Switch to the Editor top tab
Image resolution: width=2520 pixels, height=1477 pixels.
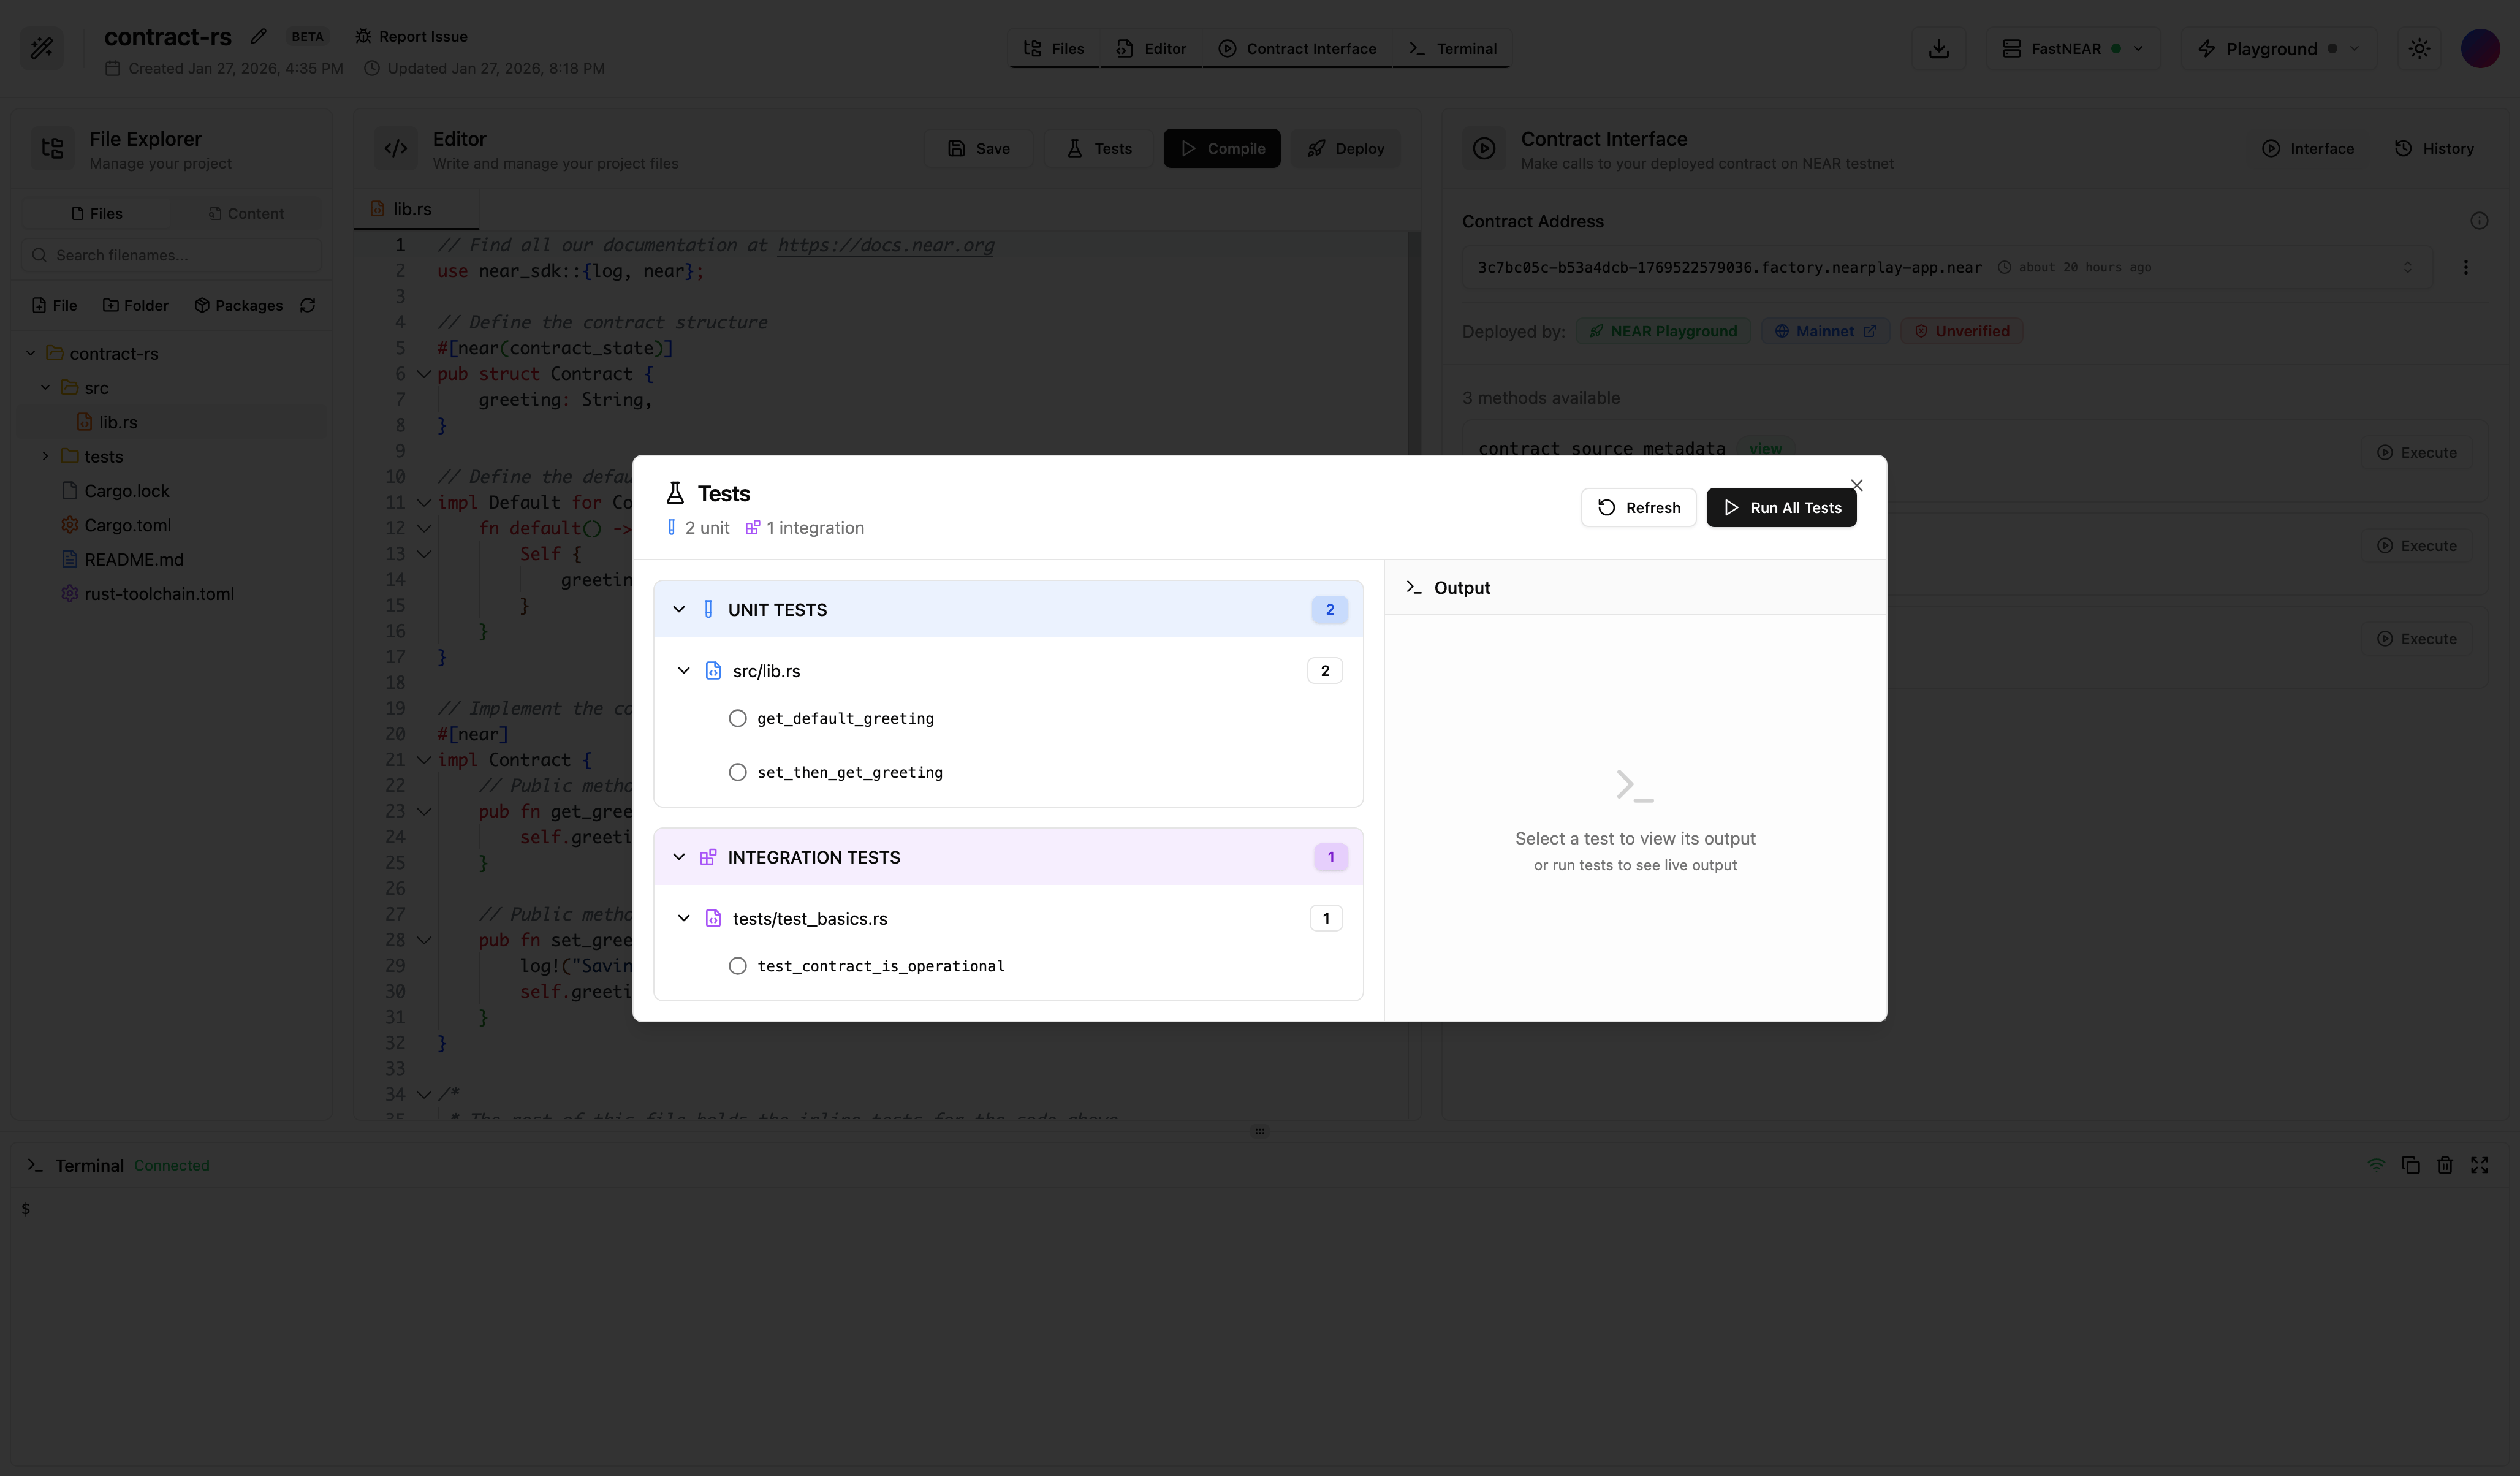coord(1151,48)
